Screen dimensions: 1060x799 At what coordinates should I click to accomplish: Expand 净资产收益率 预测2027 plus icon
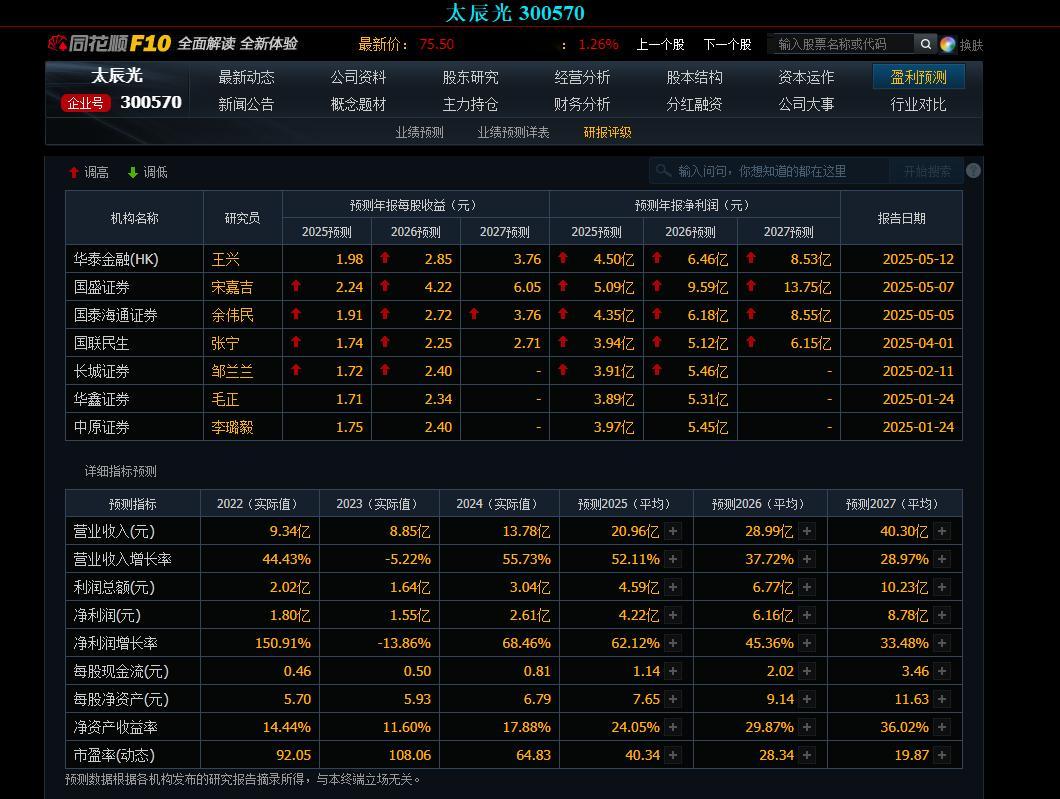tap(942, 727)
